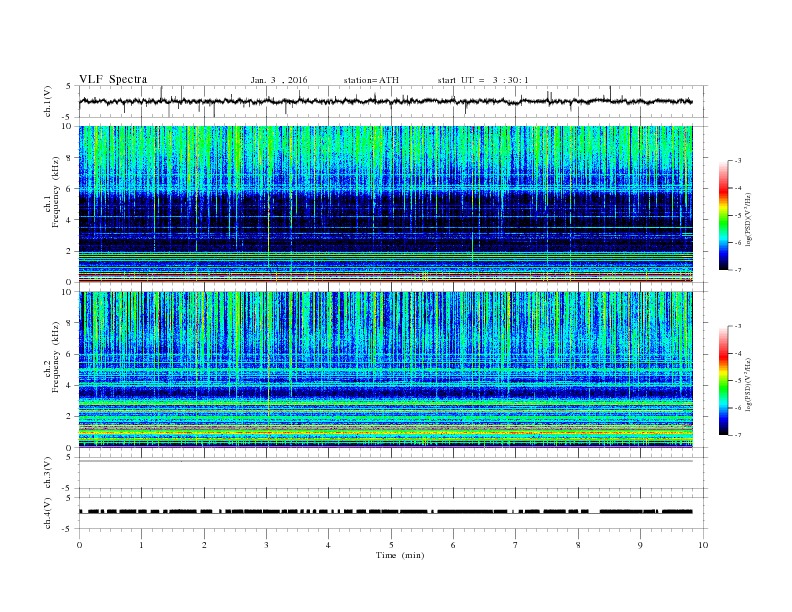This screenshot has height=612, width=792.
Task: Click the ch.2 colorbar "log(PSD)(V²/Hz)" label
Action: (748, 384)
